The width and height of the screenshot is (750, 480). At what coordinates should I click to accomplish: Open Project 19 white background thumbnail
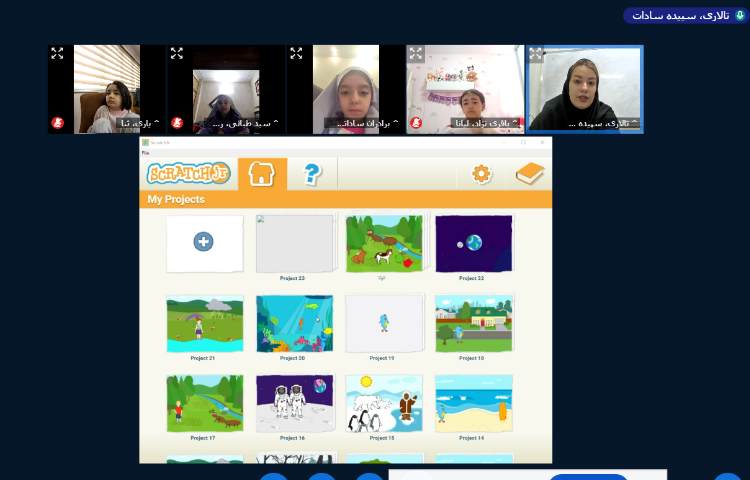(x=384, y=324)
